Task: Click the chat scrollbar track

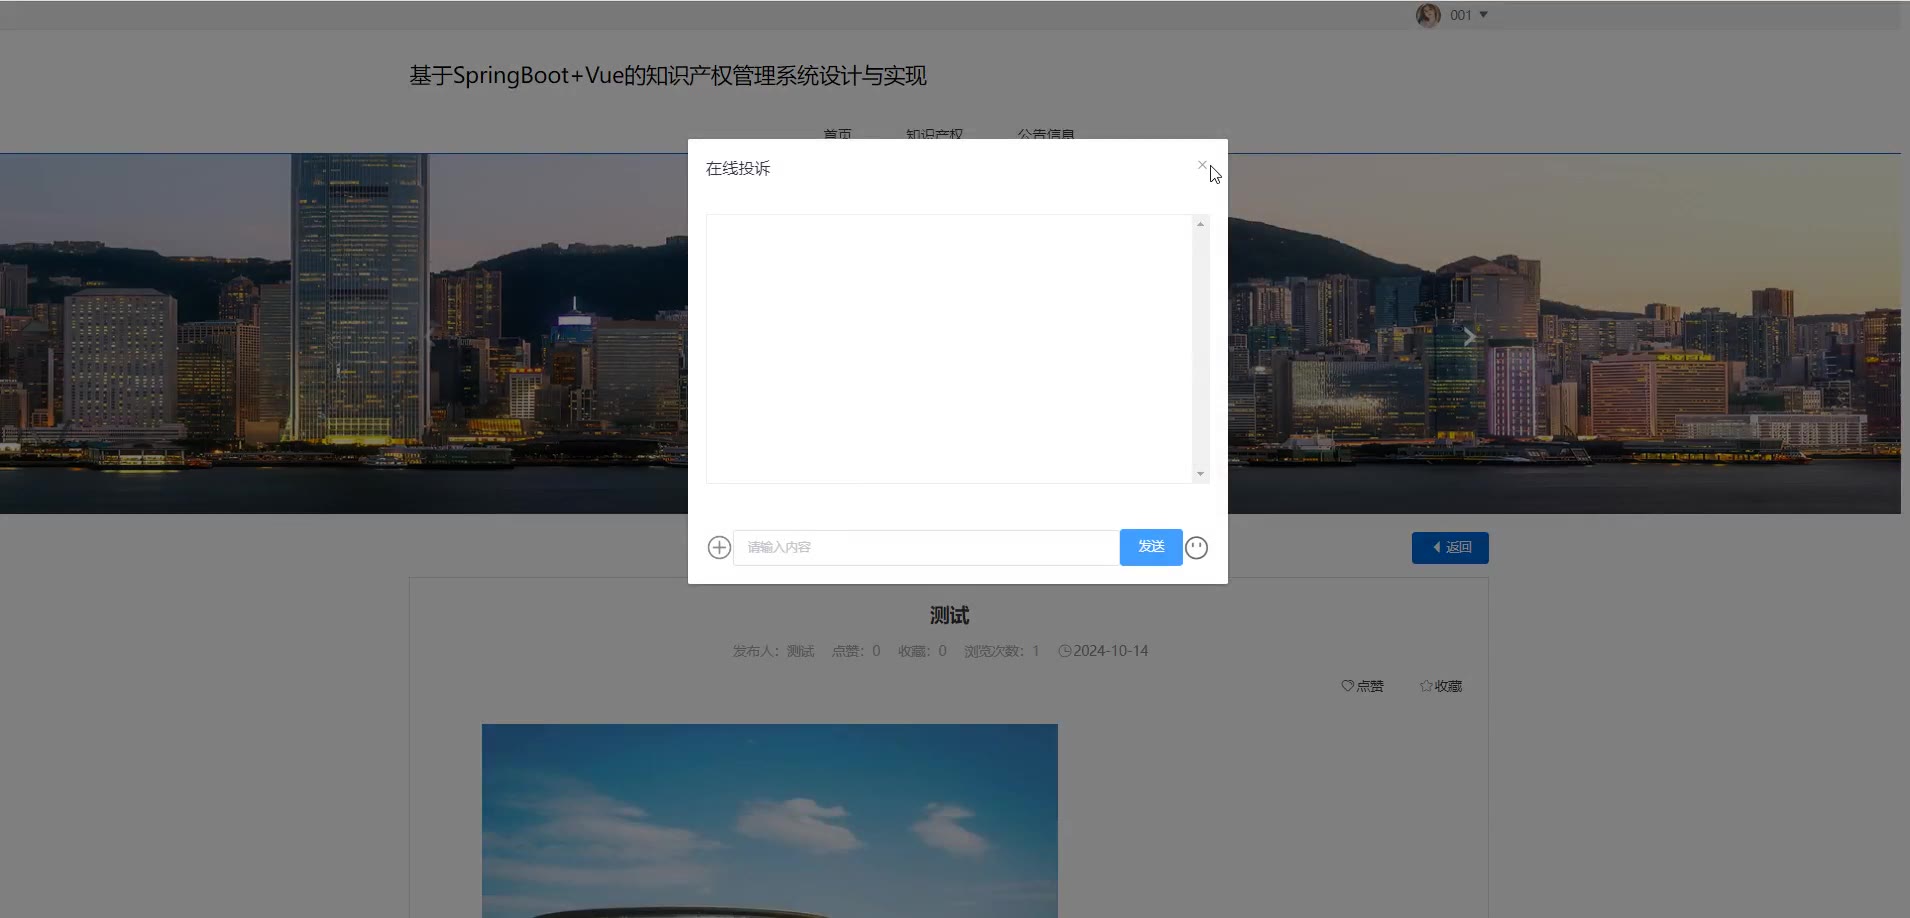Action: point(1200,348)
